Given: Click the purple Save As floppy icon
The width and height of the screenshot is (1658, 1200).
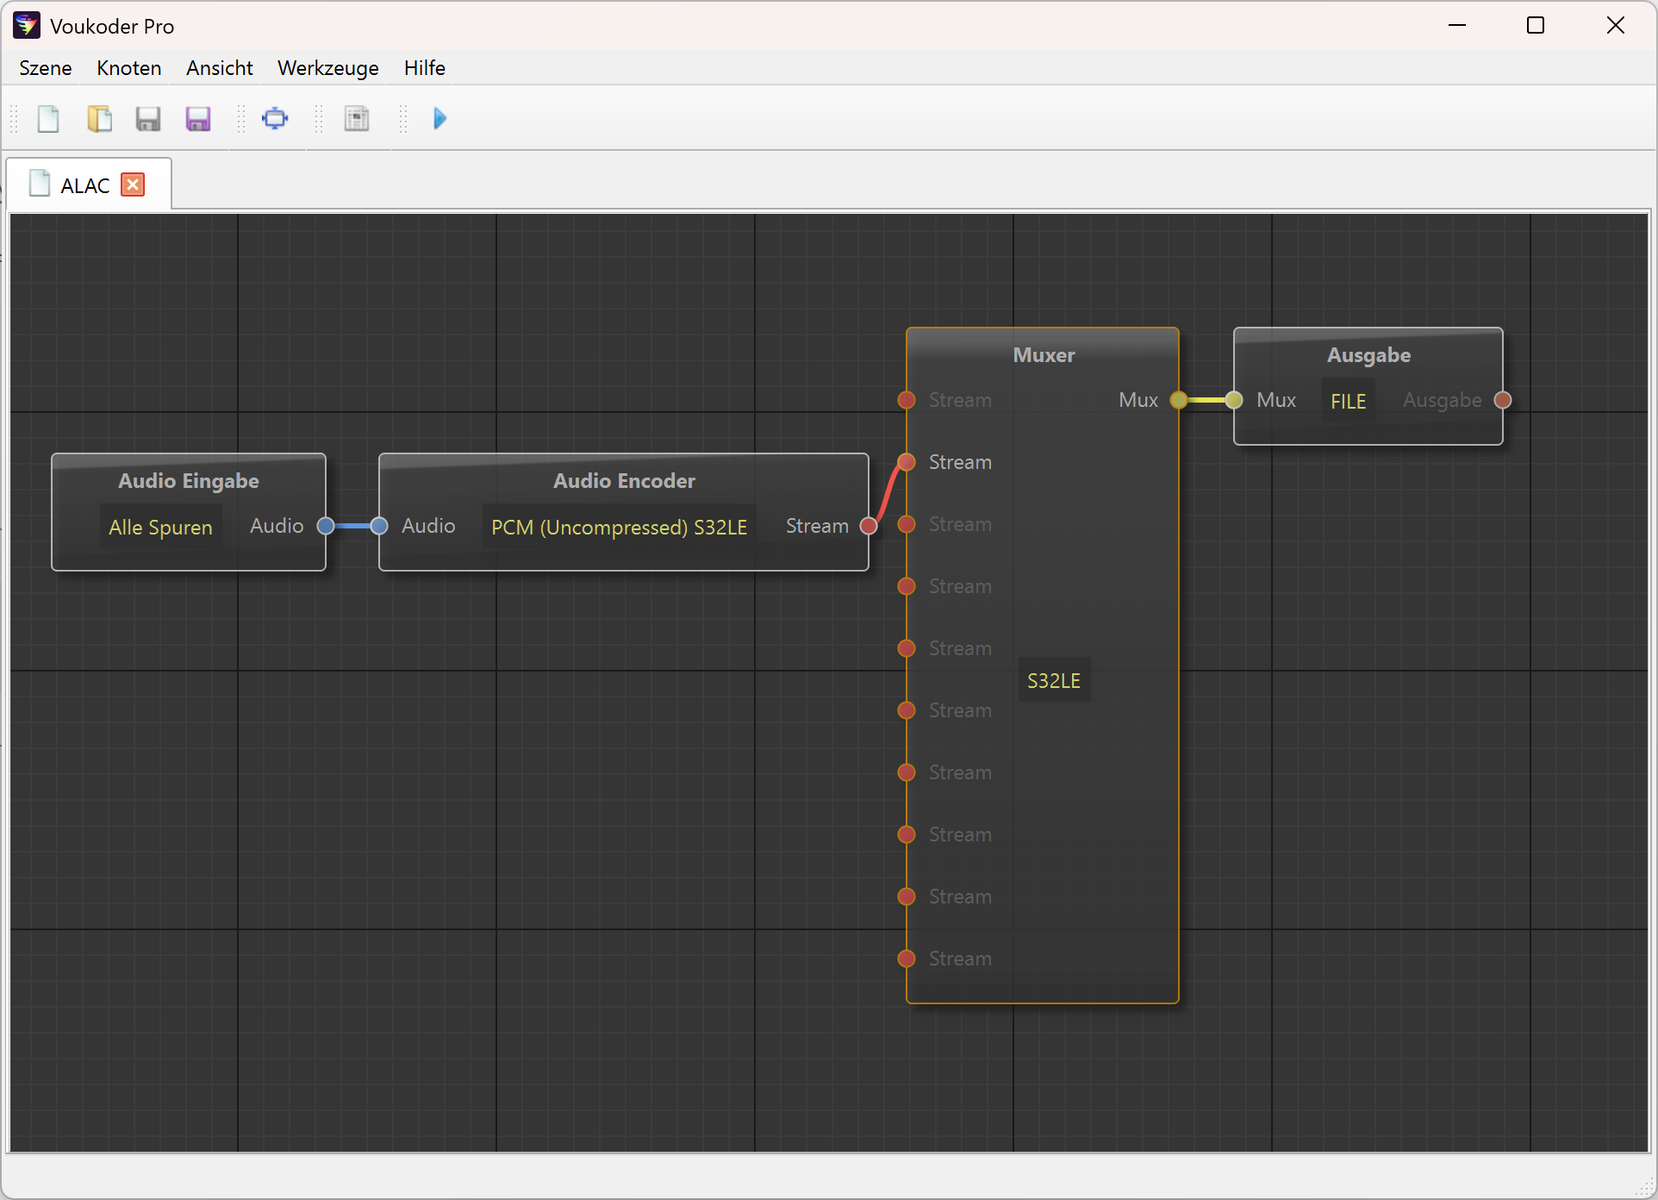Looking at the screenshot, I should click(198, 119).
